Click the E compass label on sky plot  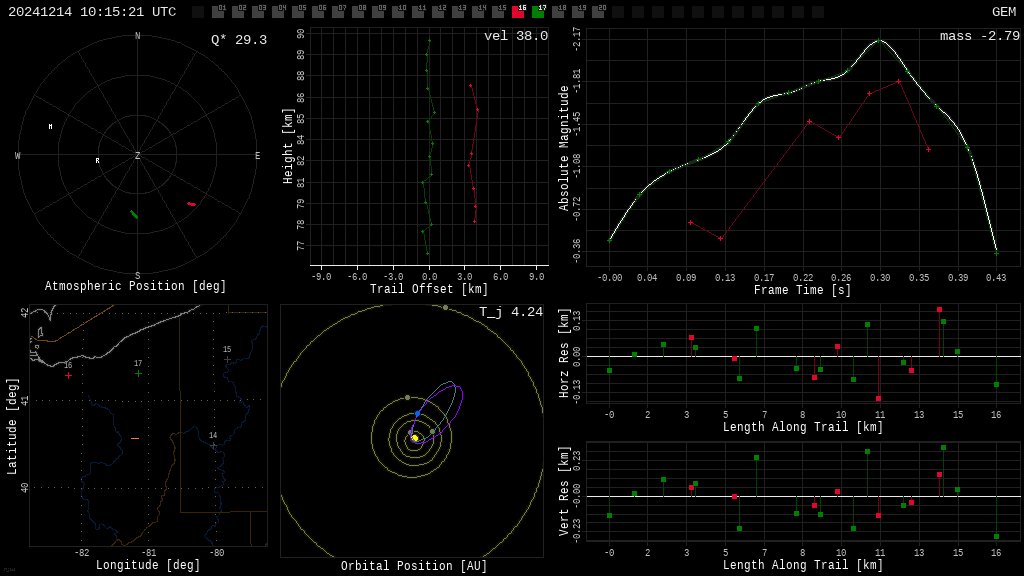[257, 155]
